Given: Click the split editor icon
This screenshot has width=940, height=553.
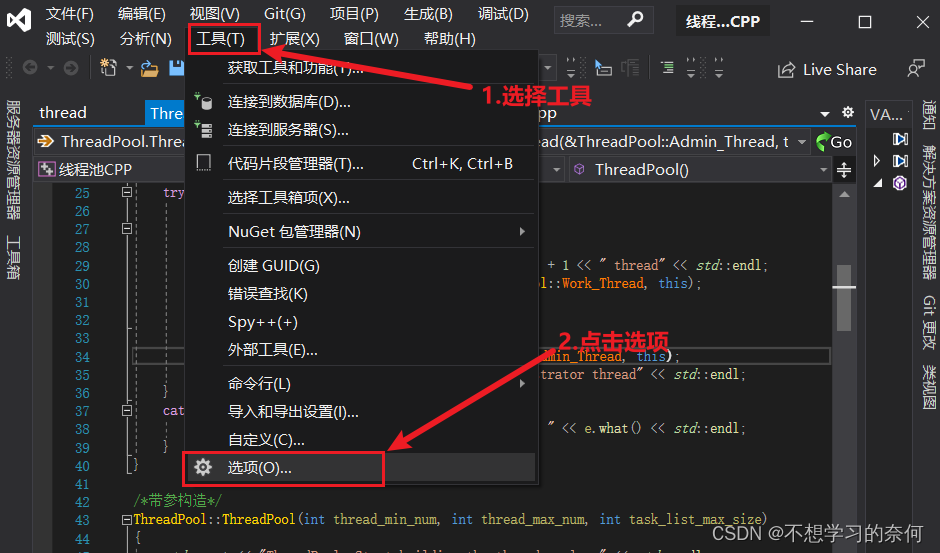Looking at the screenshot, I should [x=844, y=170].
